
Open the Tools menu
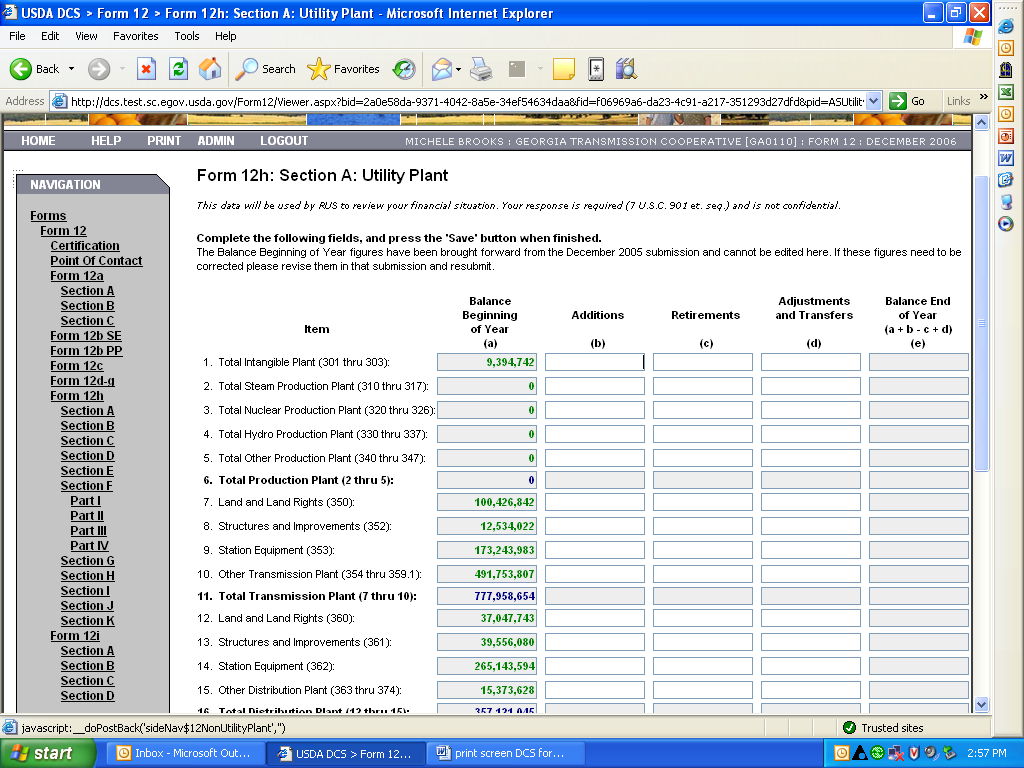click(x=187, y=36)
